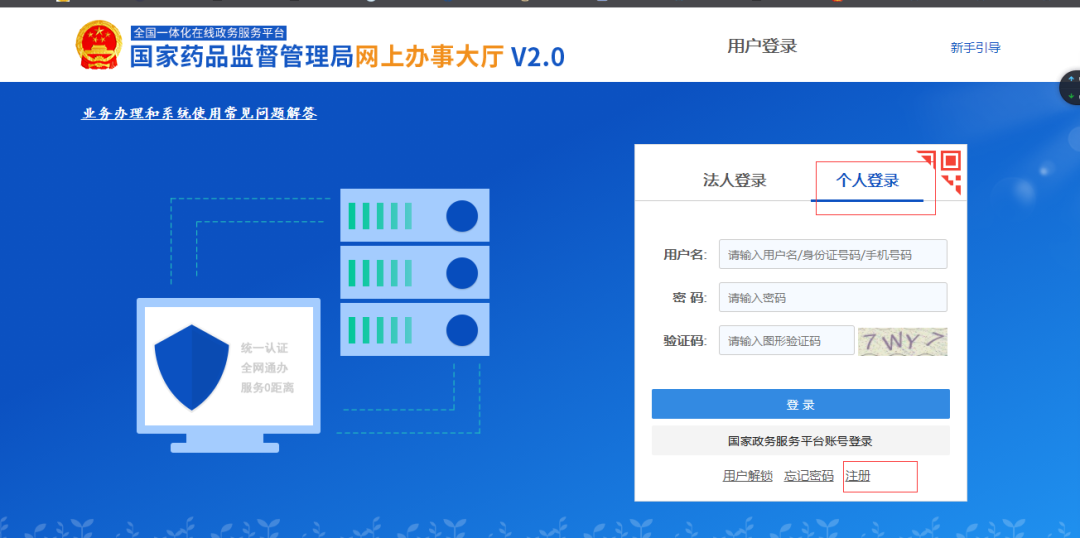This screenshot has height=538, width=1080.
Task: Select the 个人登录 tab
Action: 867,180
